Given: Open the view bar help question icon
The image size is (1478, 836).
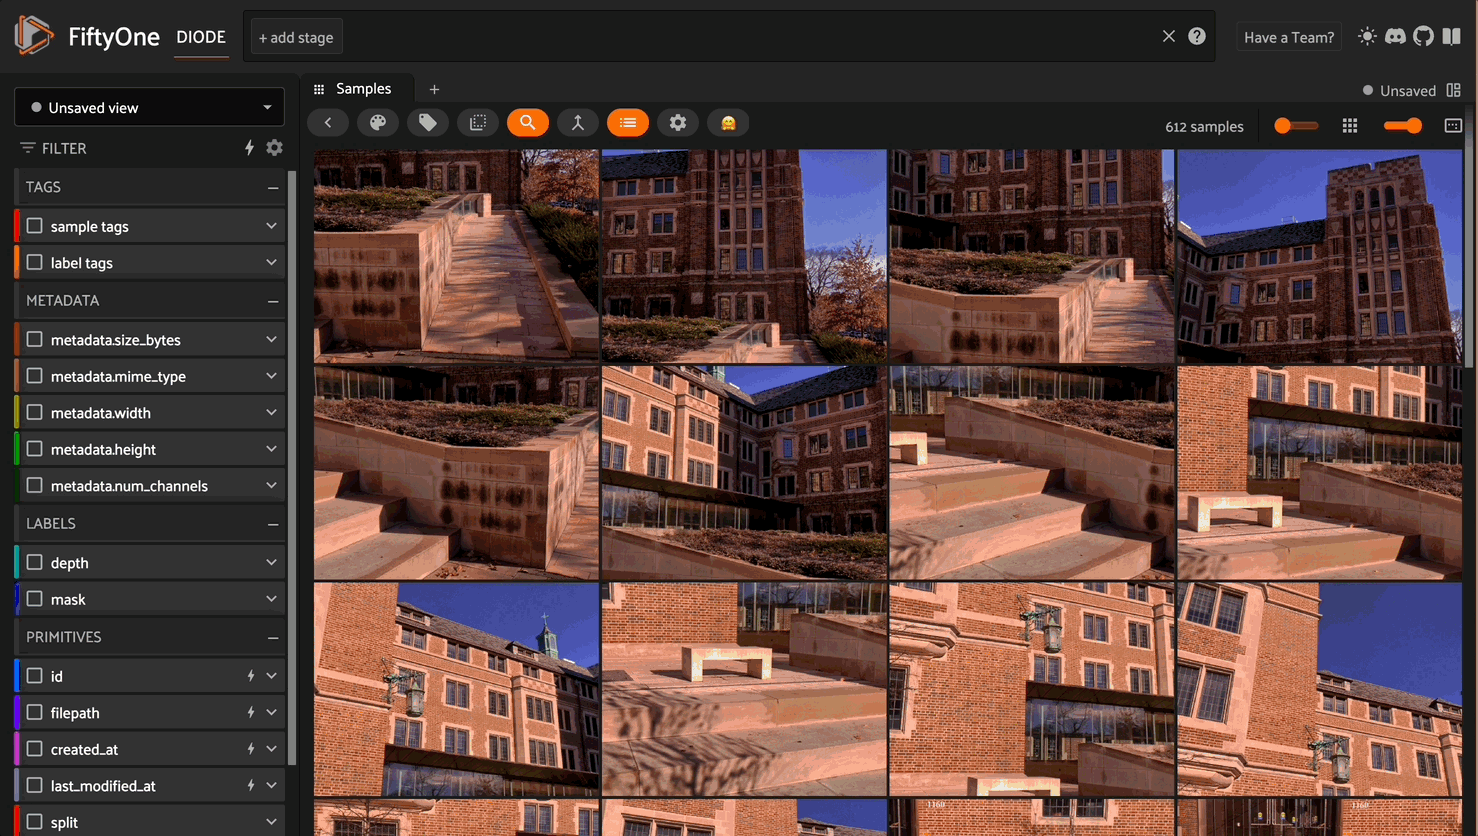Looking at the screenshot, I should click(1197, 36).
